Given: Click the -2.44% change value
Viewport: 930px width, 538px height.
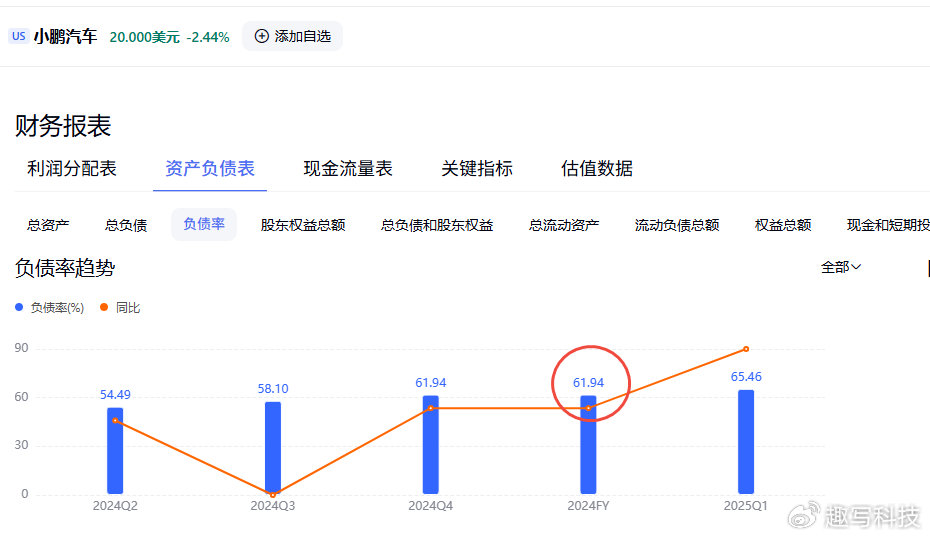Looking at the screenshot, I should pos(208,37).
